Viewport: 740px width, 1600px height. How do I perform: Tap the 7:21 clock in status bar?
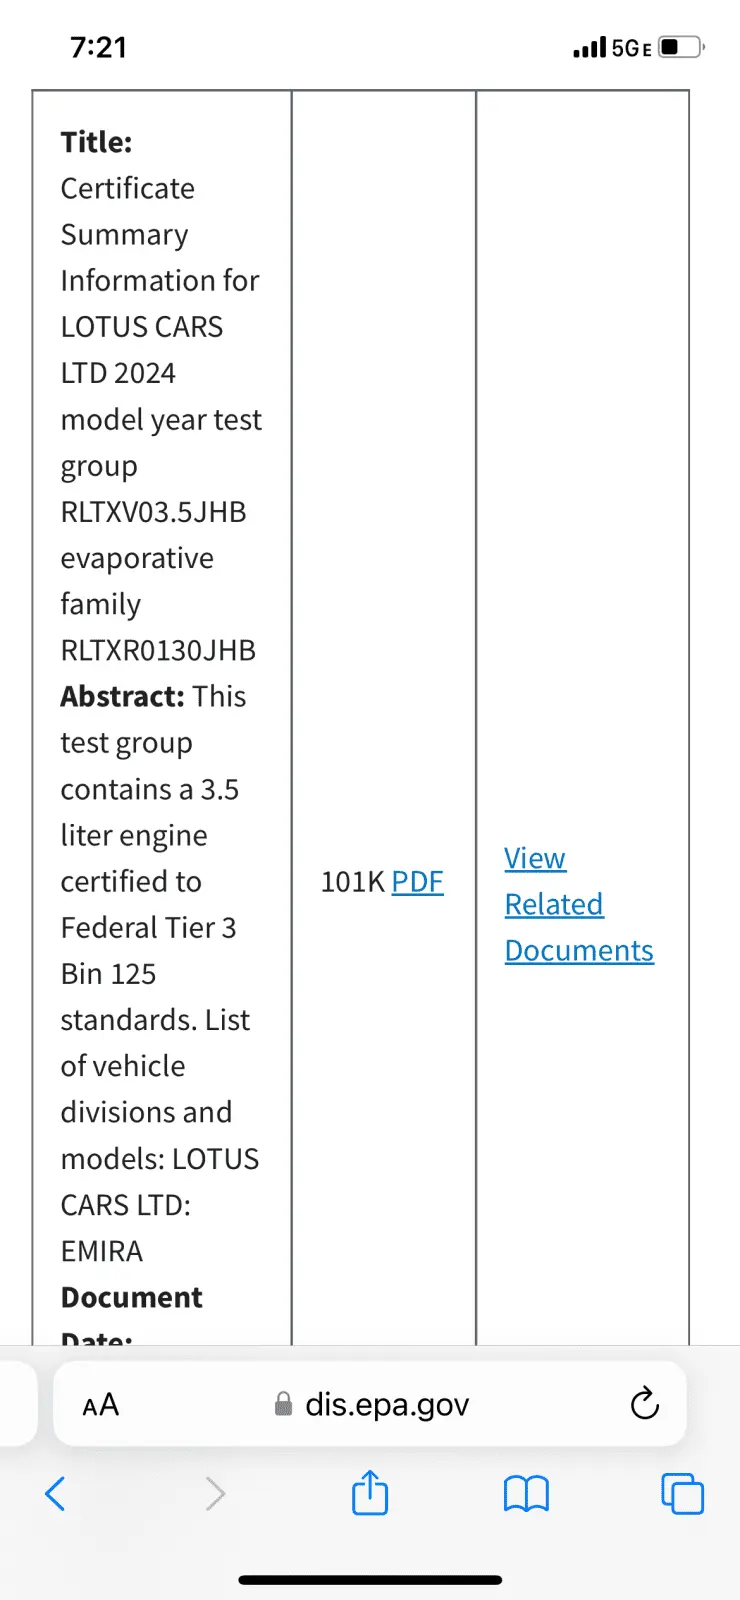[99, 47]
